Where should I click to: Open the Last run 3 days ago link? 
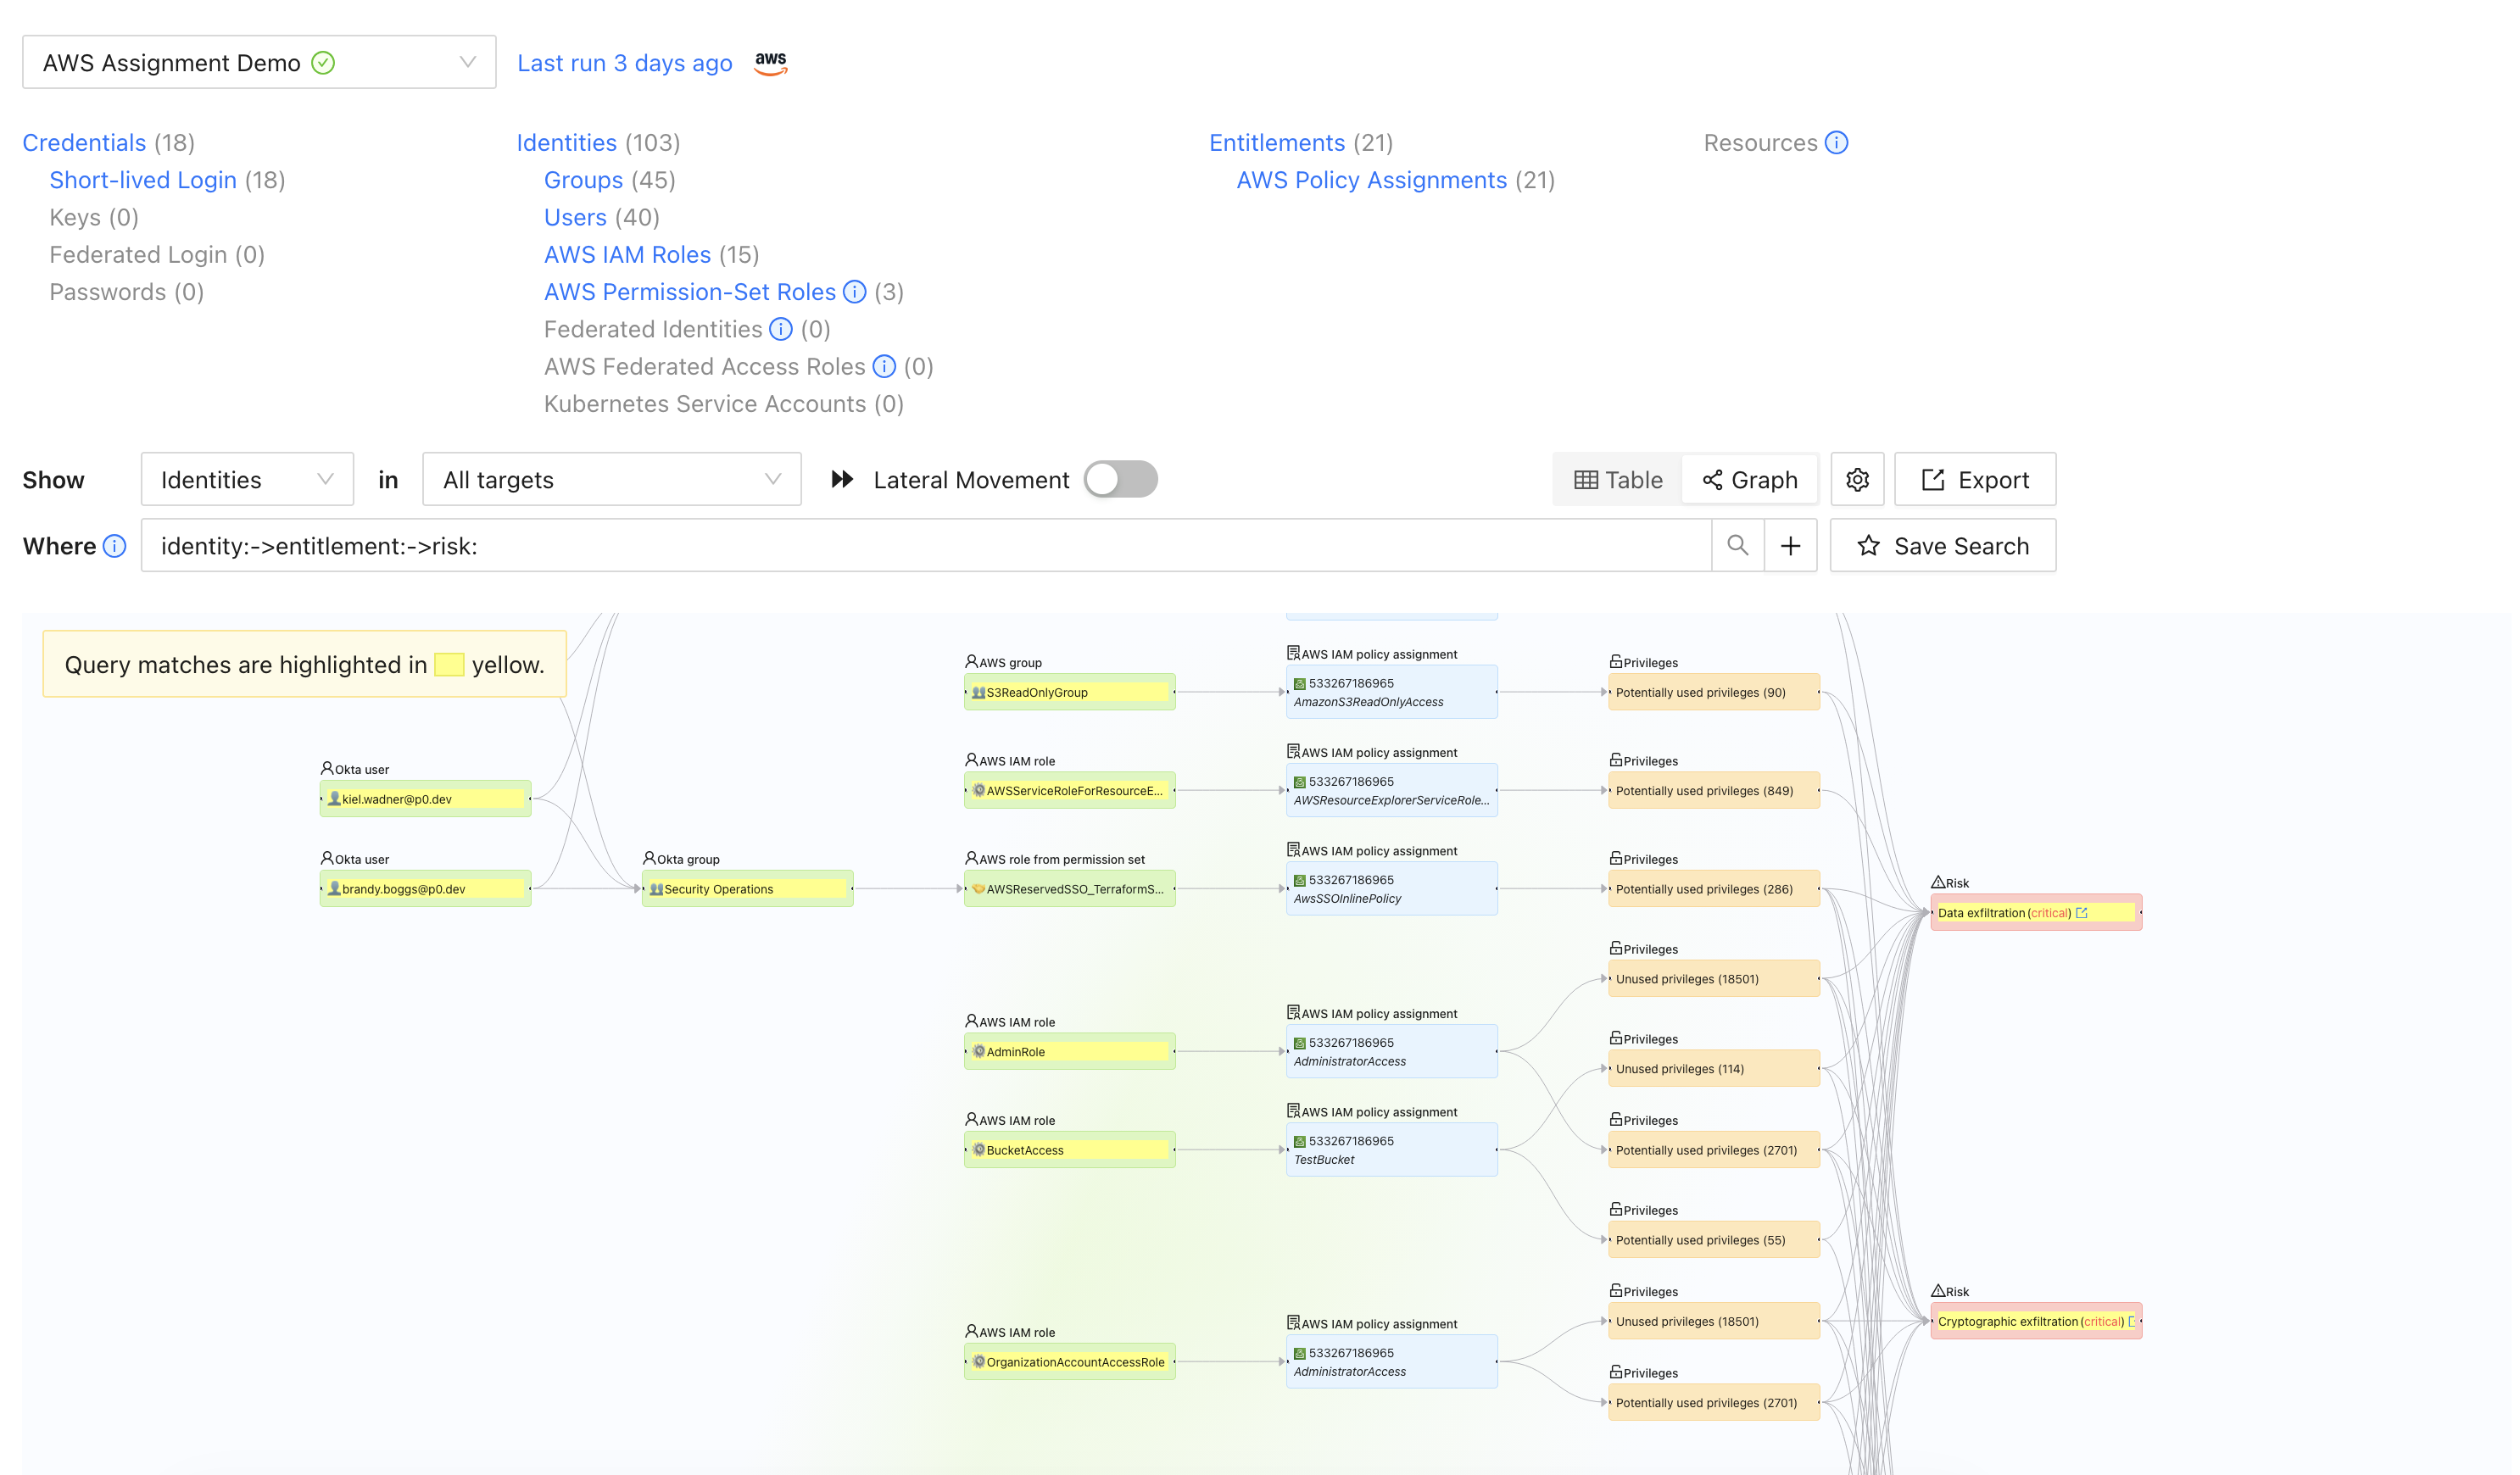[625, 63]
